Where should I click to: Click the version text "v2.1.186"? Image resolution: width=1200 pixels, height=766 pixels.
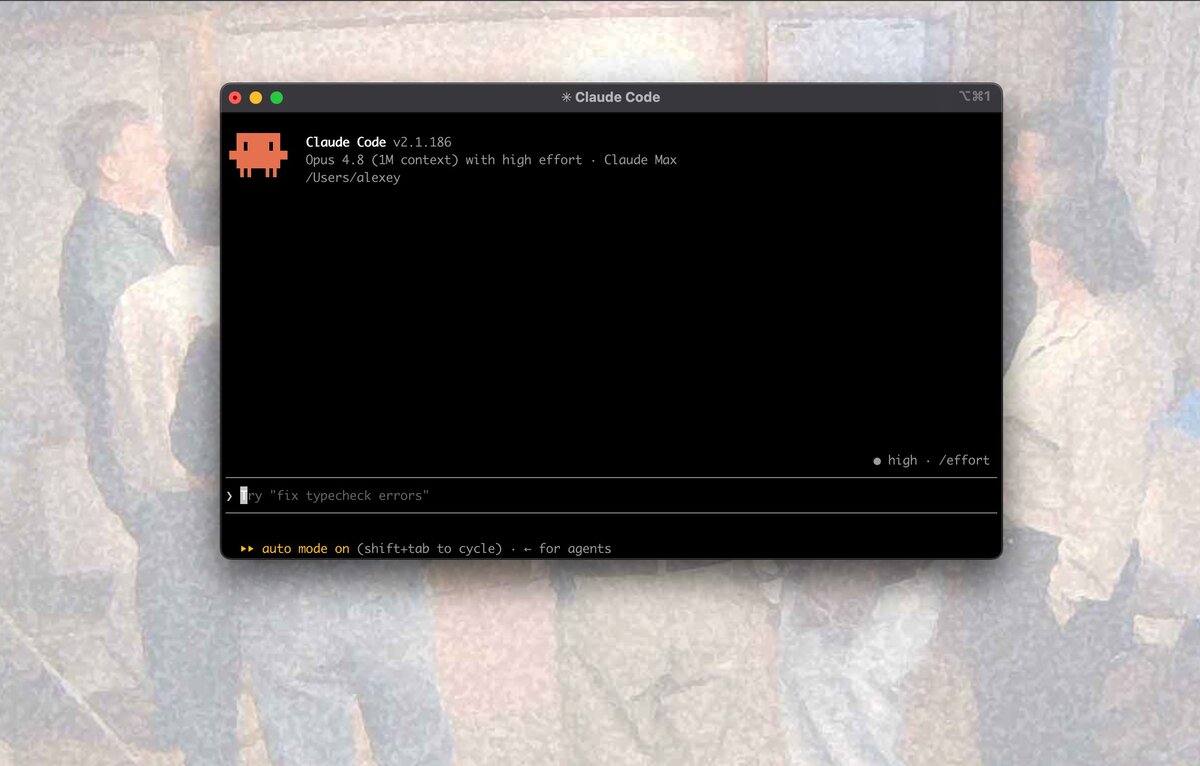coord(422,142)
